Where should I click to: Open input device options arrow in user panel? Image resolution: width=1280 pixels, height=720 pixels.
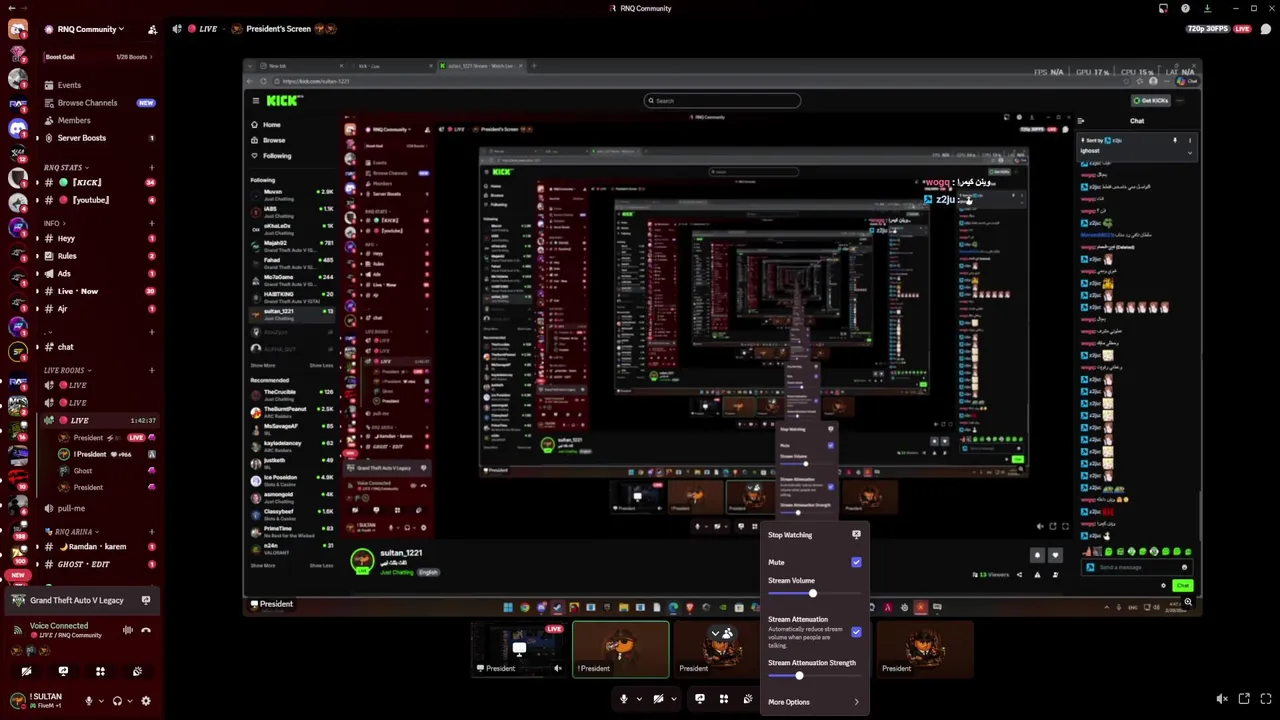pyautogui.click(x=99, y=701)
